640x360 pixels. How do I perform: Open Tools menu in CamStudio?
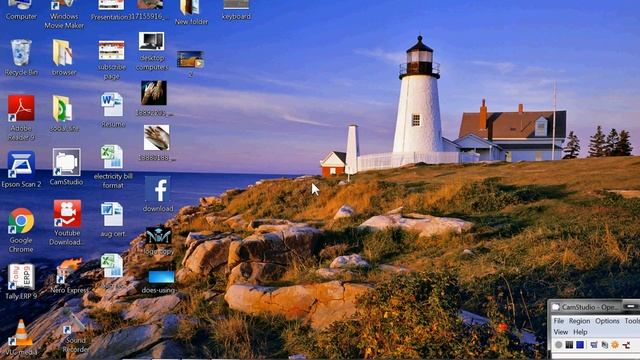pyautogui.click(x=632, y=321)
